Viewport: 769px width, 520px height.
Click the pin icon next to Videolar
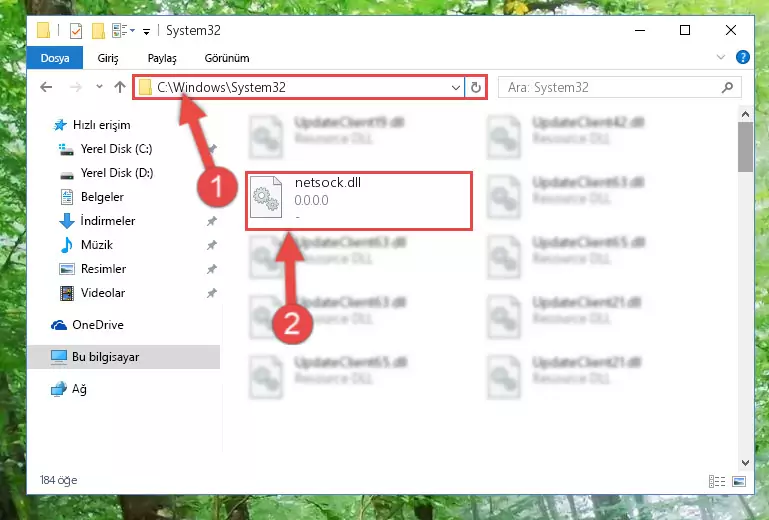tap(211, 293)
